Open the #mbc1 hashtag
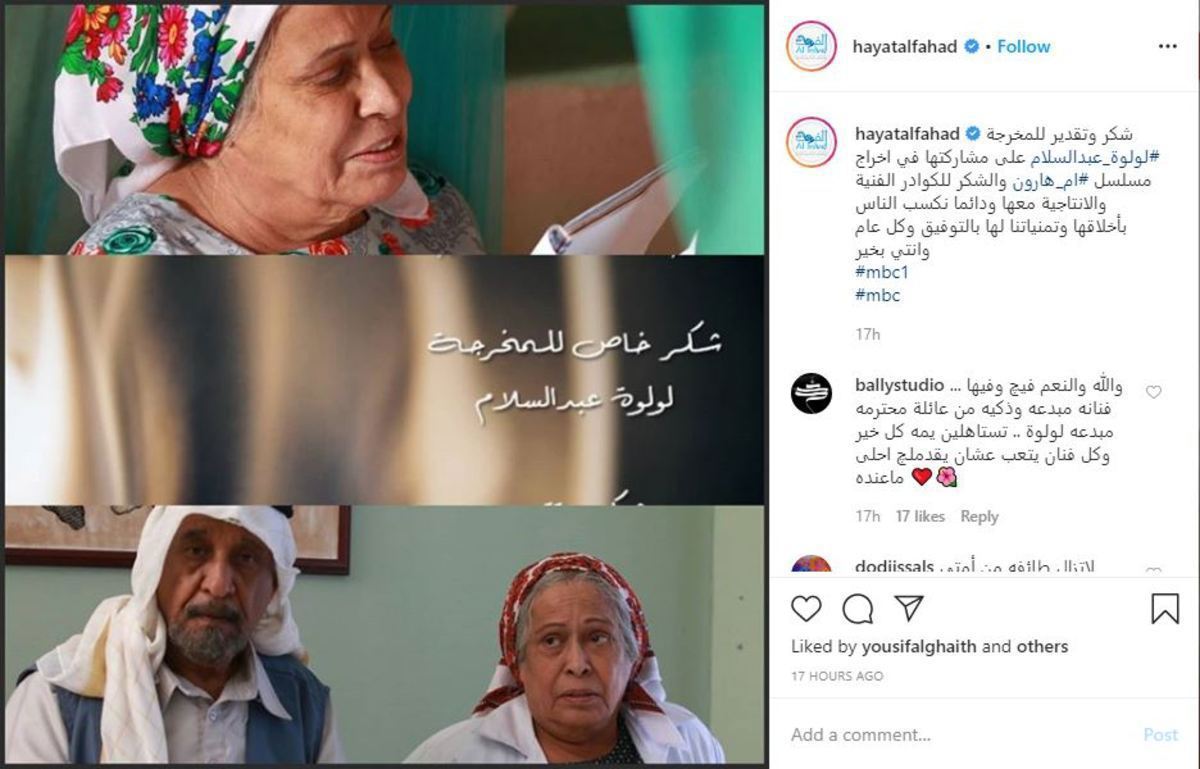The height and width of the screenshot is (769, 1200). 882,272
